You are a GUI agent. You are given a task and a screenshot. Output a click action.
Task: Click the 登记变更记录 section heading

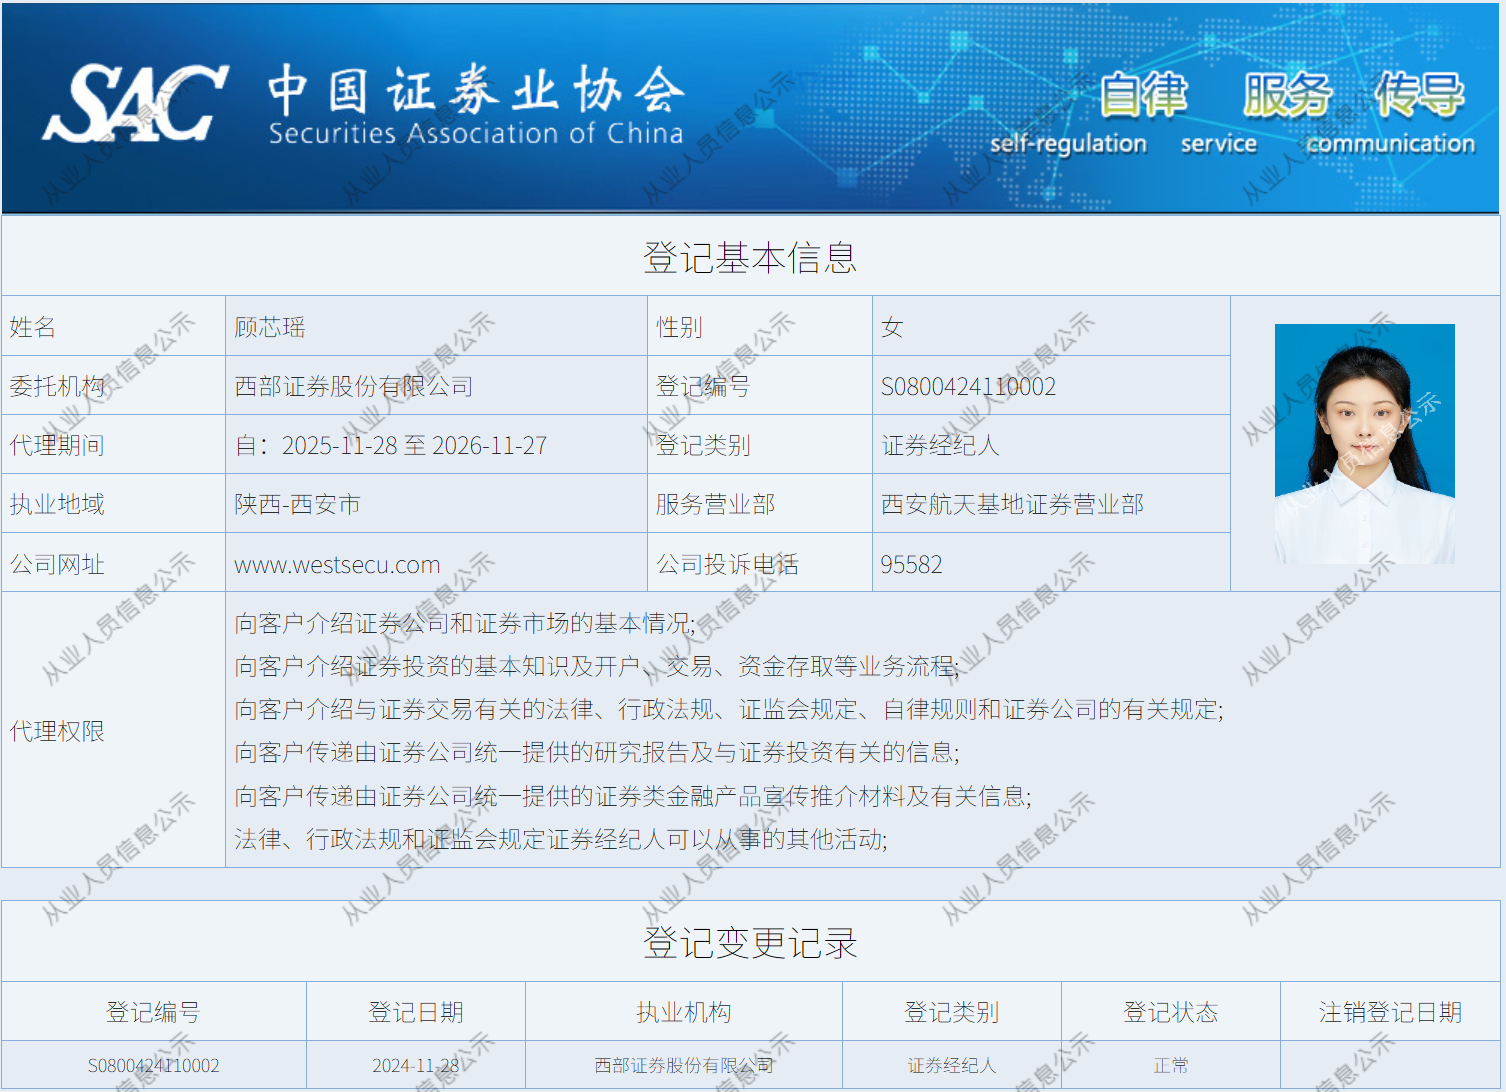tap(750, 942)
